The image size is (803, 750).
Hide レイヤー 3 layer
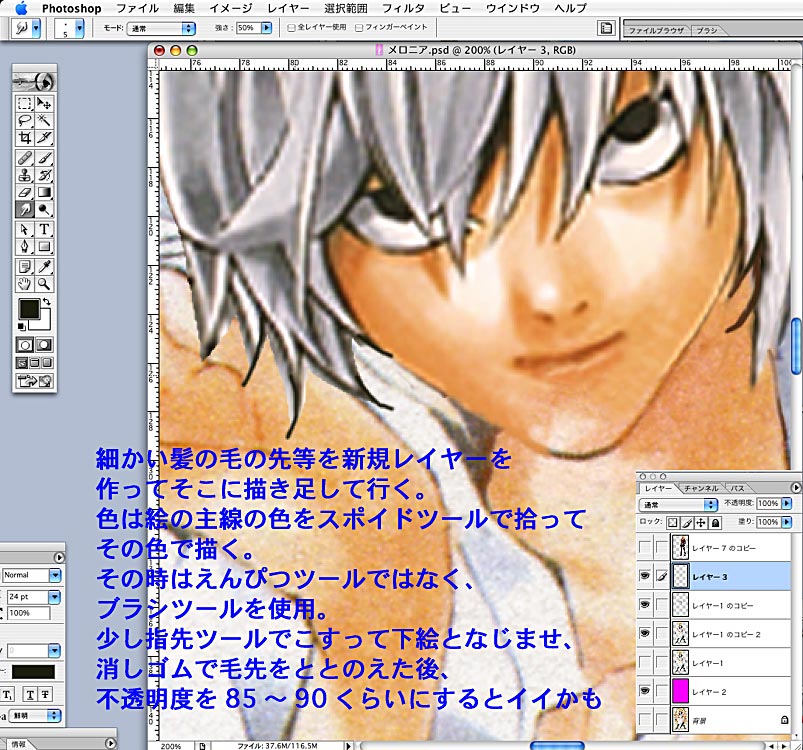pyautogui.click(x=645, y=576)
